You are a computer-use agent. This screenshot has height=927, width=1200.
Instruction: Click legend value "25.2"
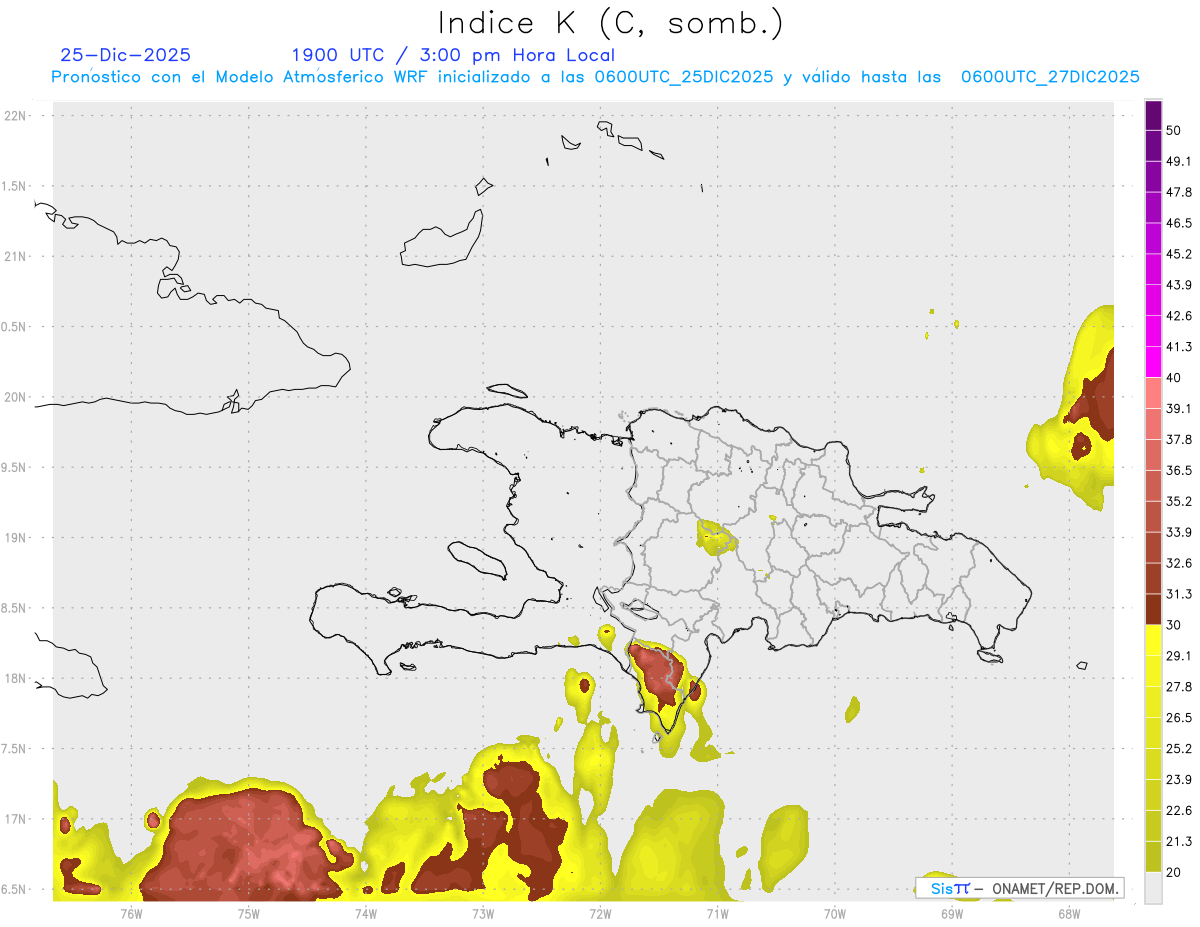1179,748
